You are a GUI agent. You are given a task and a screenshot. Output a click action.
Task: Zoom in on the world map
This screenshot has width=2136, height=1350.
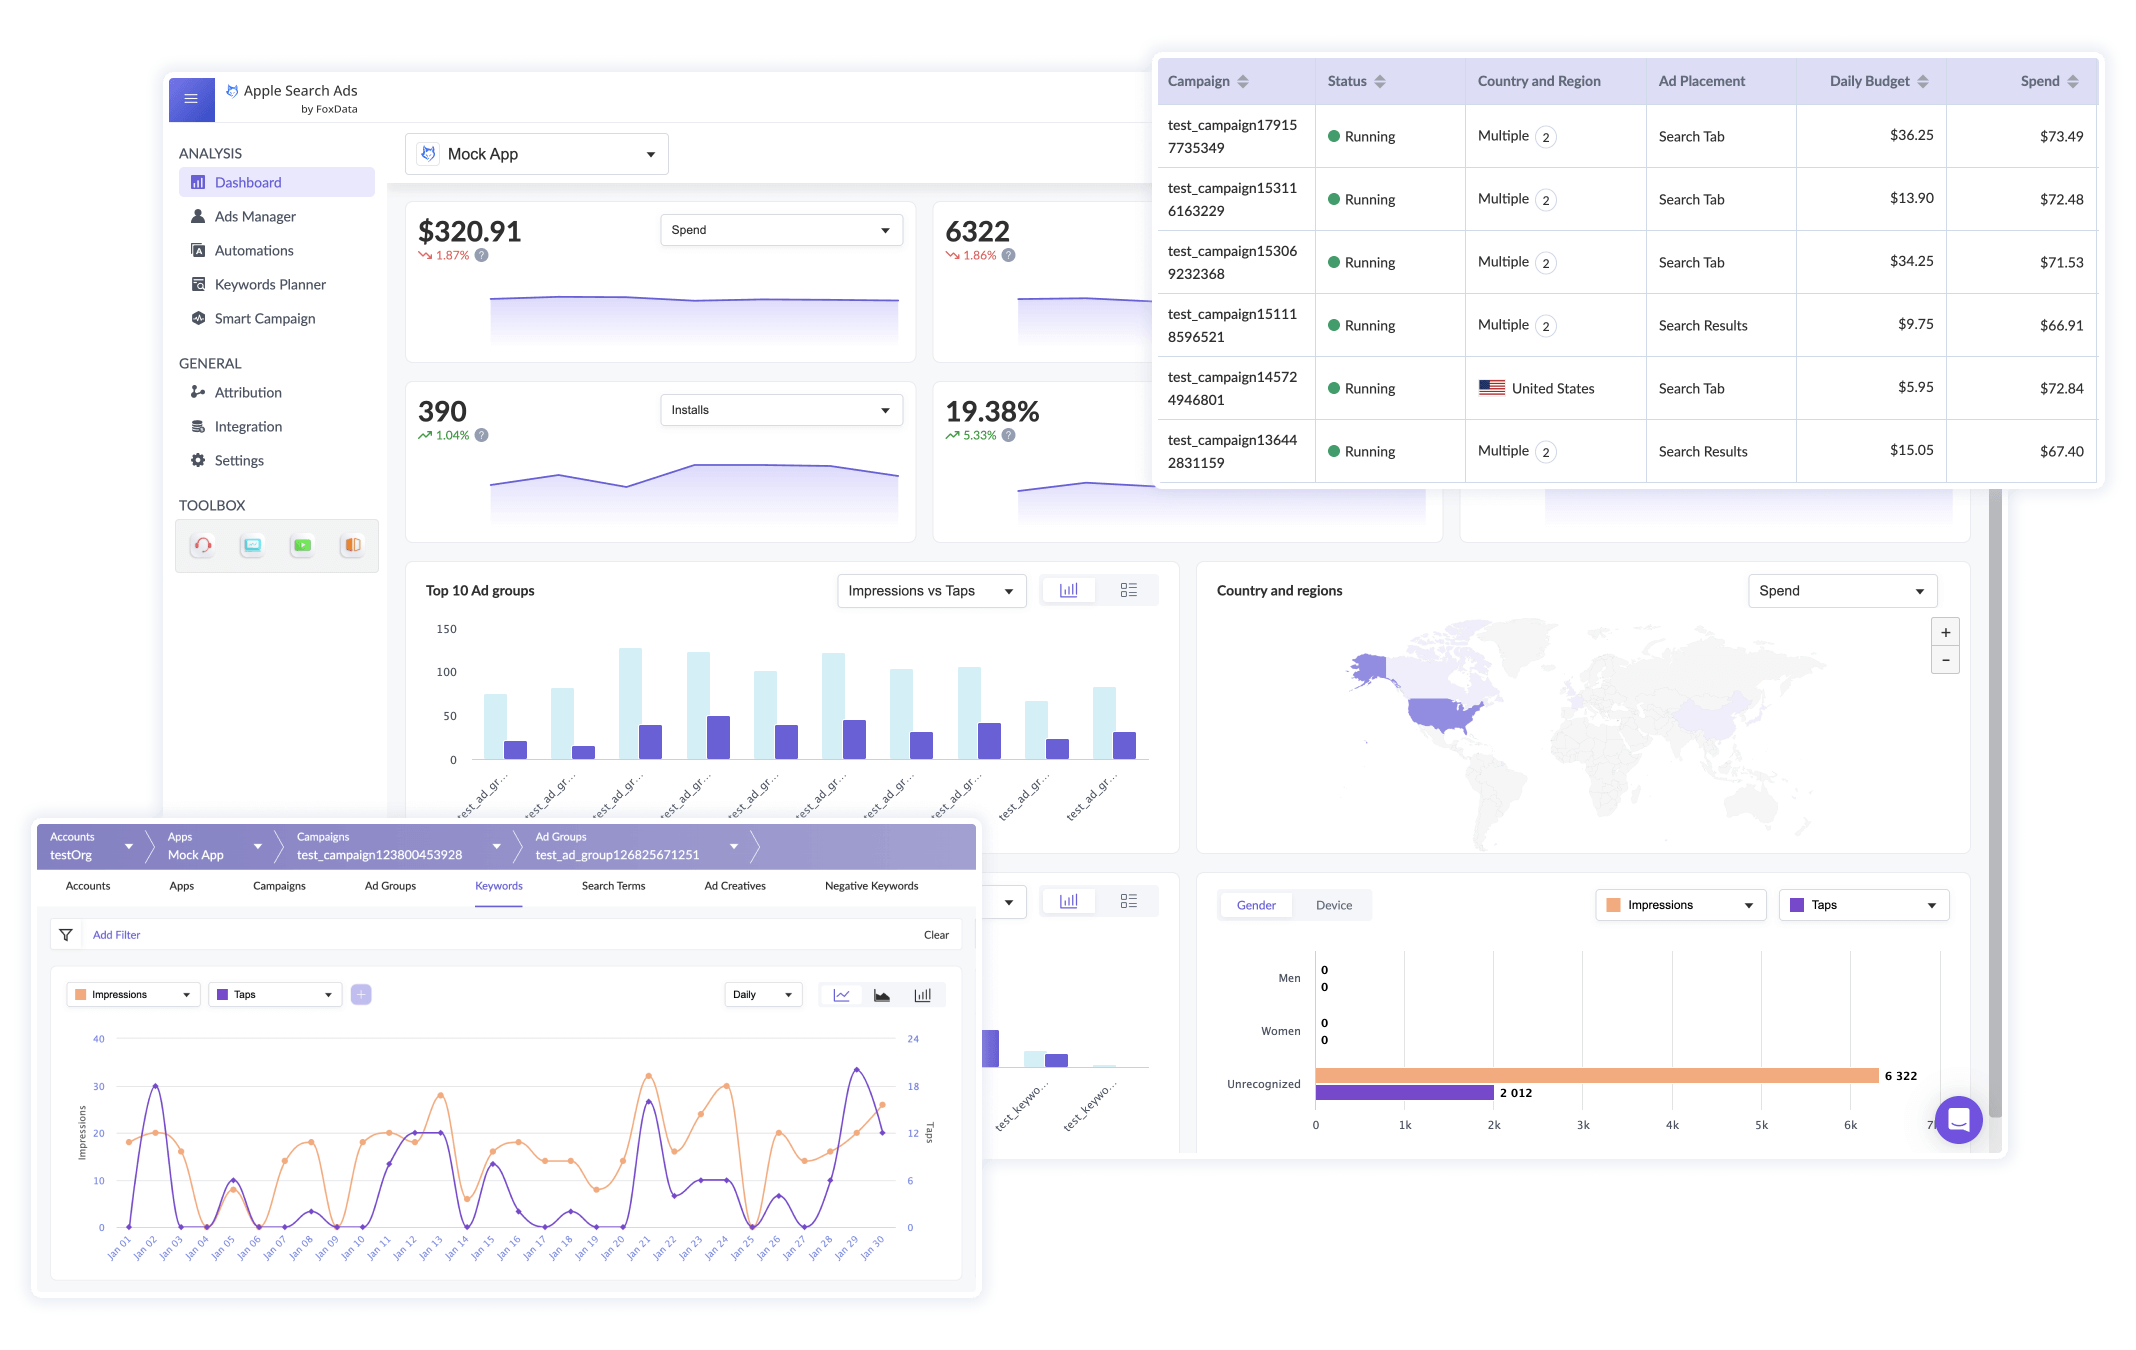pos(1945,632)
